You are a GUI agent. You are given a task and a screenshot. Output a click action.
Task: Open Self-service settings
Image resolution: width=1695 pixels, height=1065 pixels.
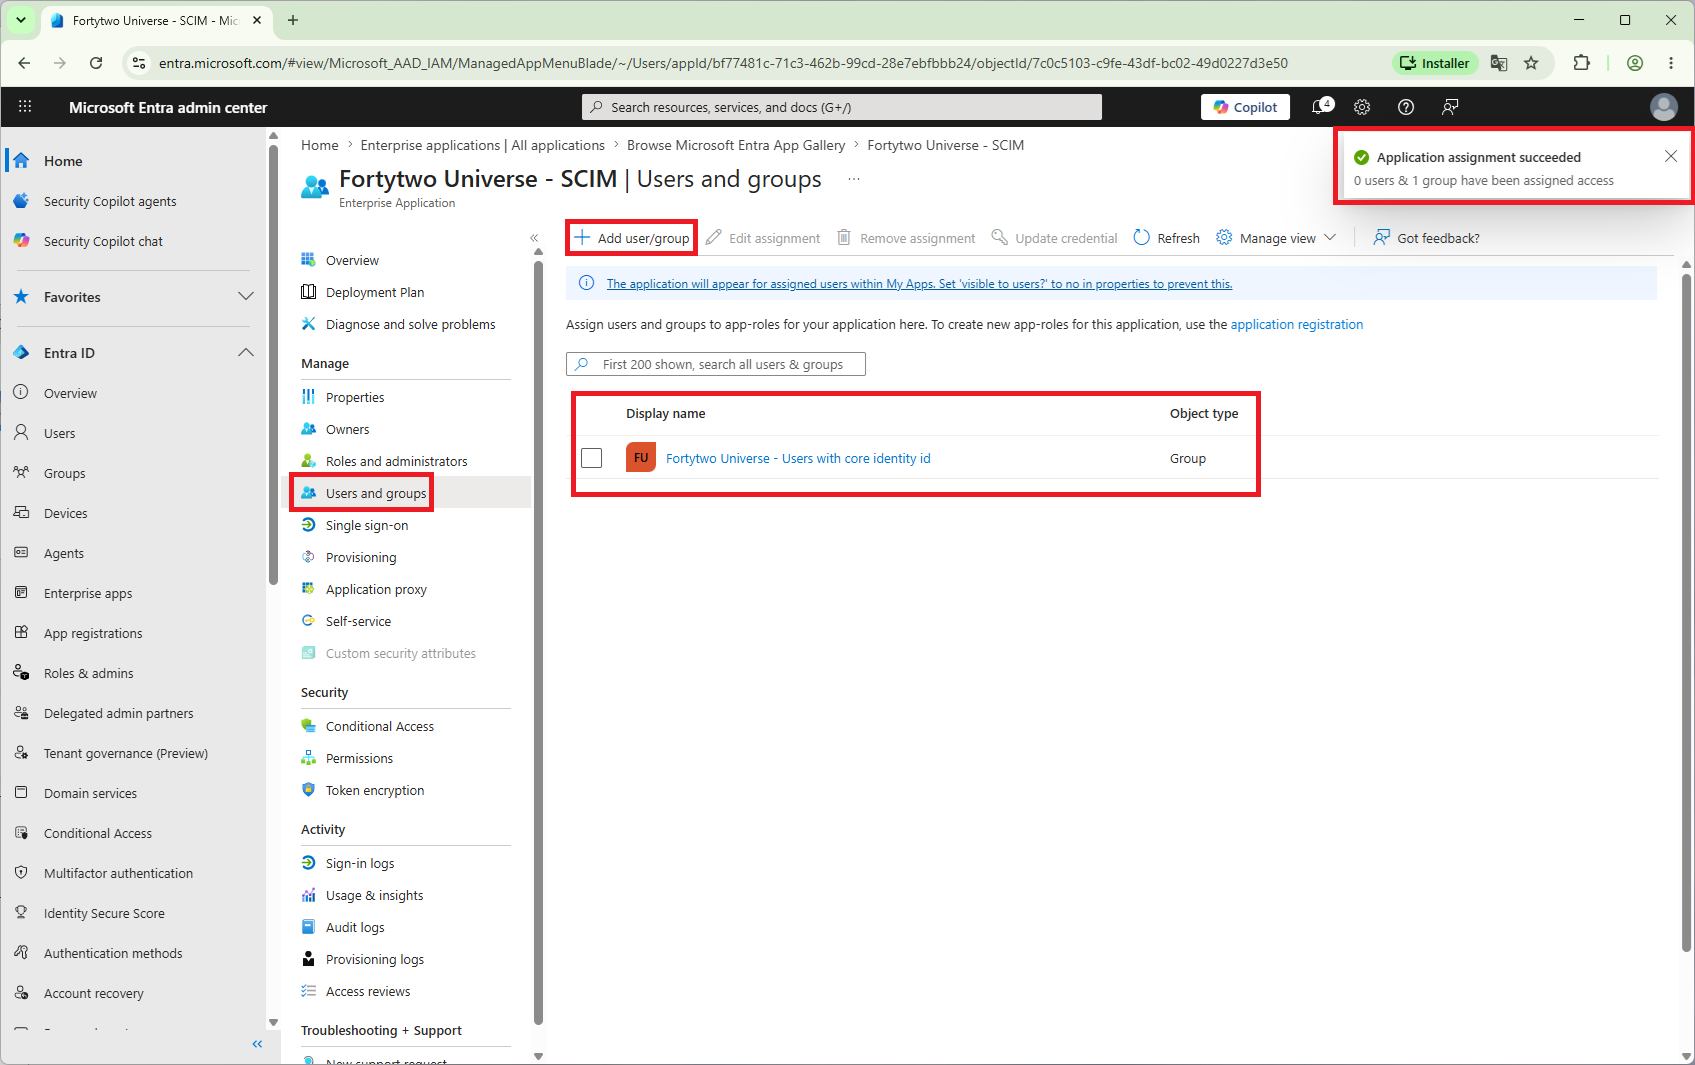[358, 622]
